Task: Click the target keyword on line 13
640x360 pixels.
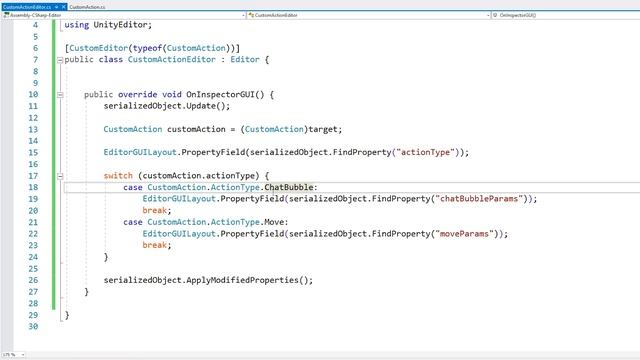Action: tap(322, 129)
